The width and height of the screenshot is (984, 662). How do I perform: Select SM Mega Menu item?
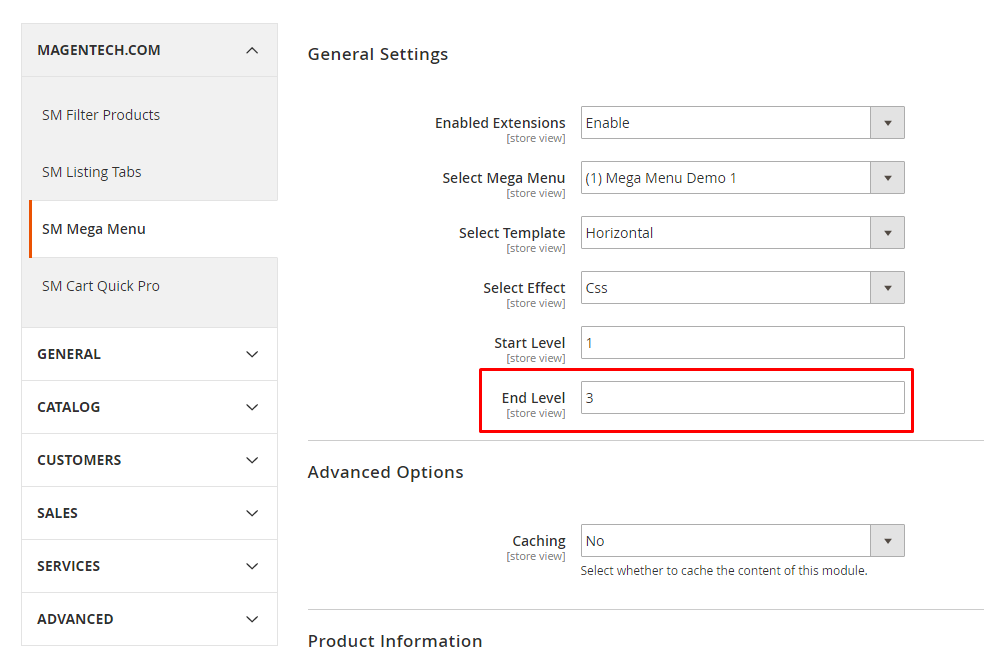click(94, 229)
